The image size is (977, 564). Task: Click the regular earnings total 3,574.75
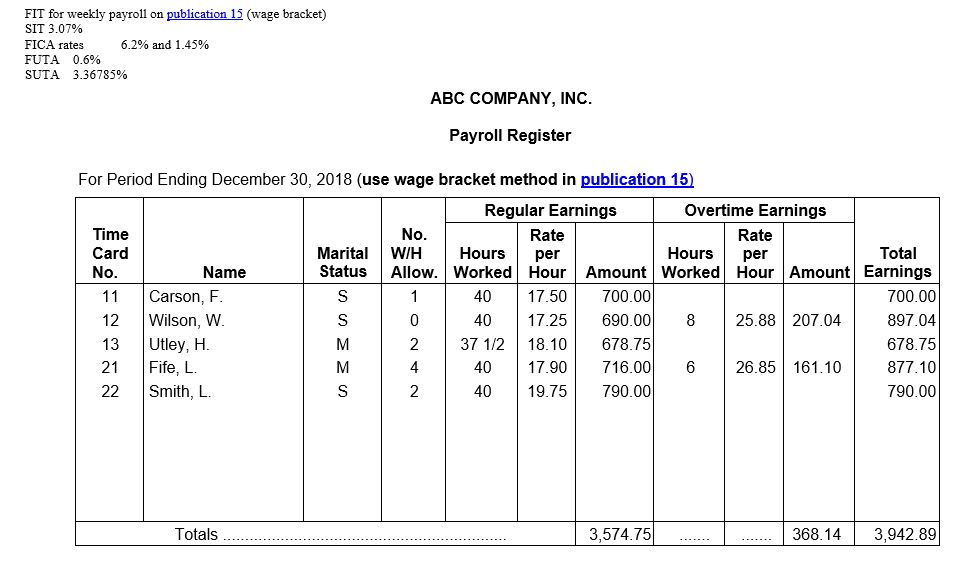tap(620, 534)
